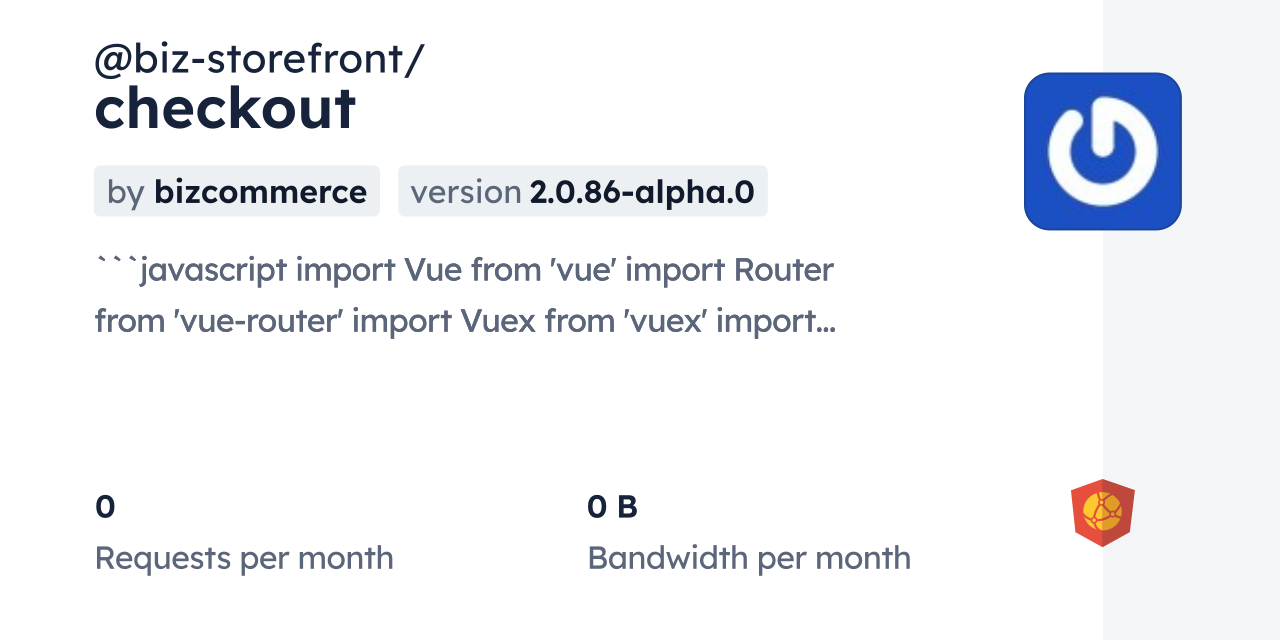Click the word "by" in author badge
Viewport: 1280px width, 640px height.
pyautogui.click(x=126, y=192)
